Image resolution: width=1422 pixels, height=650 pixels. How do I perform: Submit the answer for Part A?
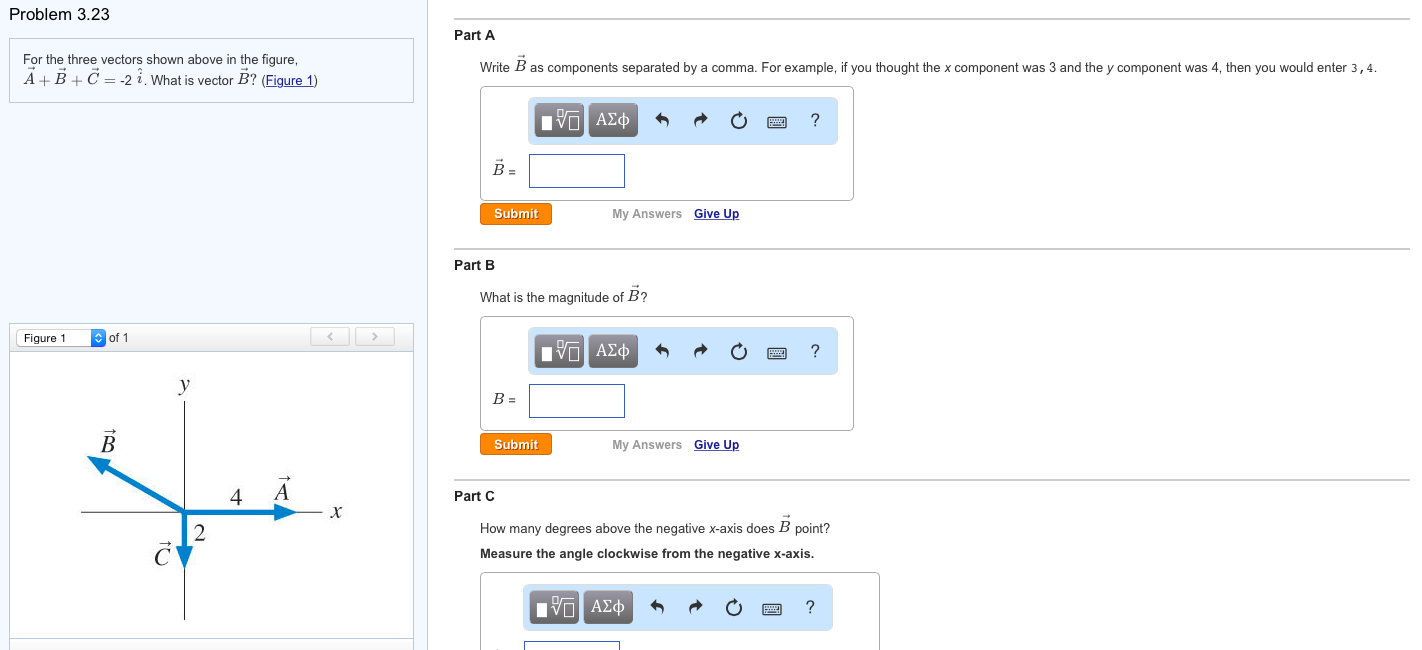point(515,213)
